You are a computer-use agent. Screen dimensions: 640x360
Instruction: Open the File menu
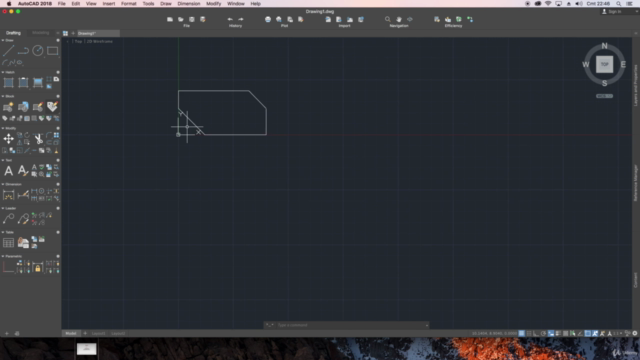[x=62, y=4]
